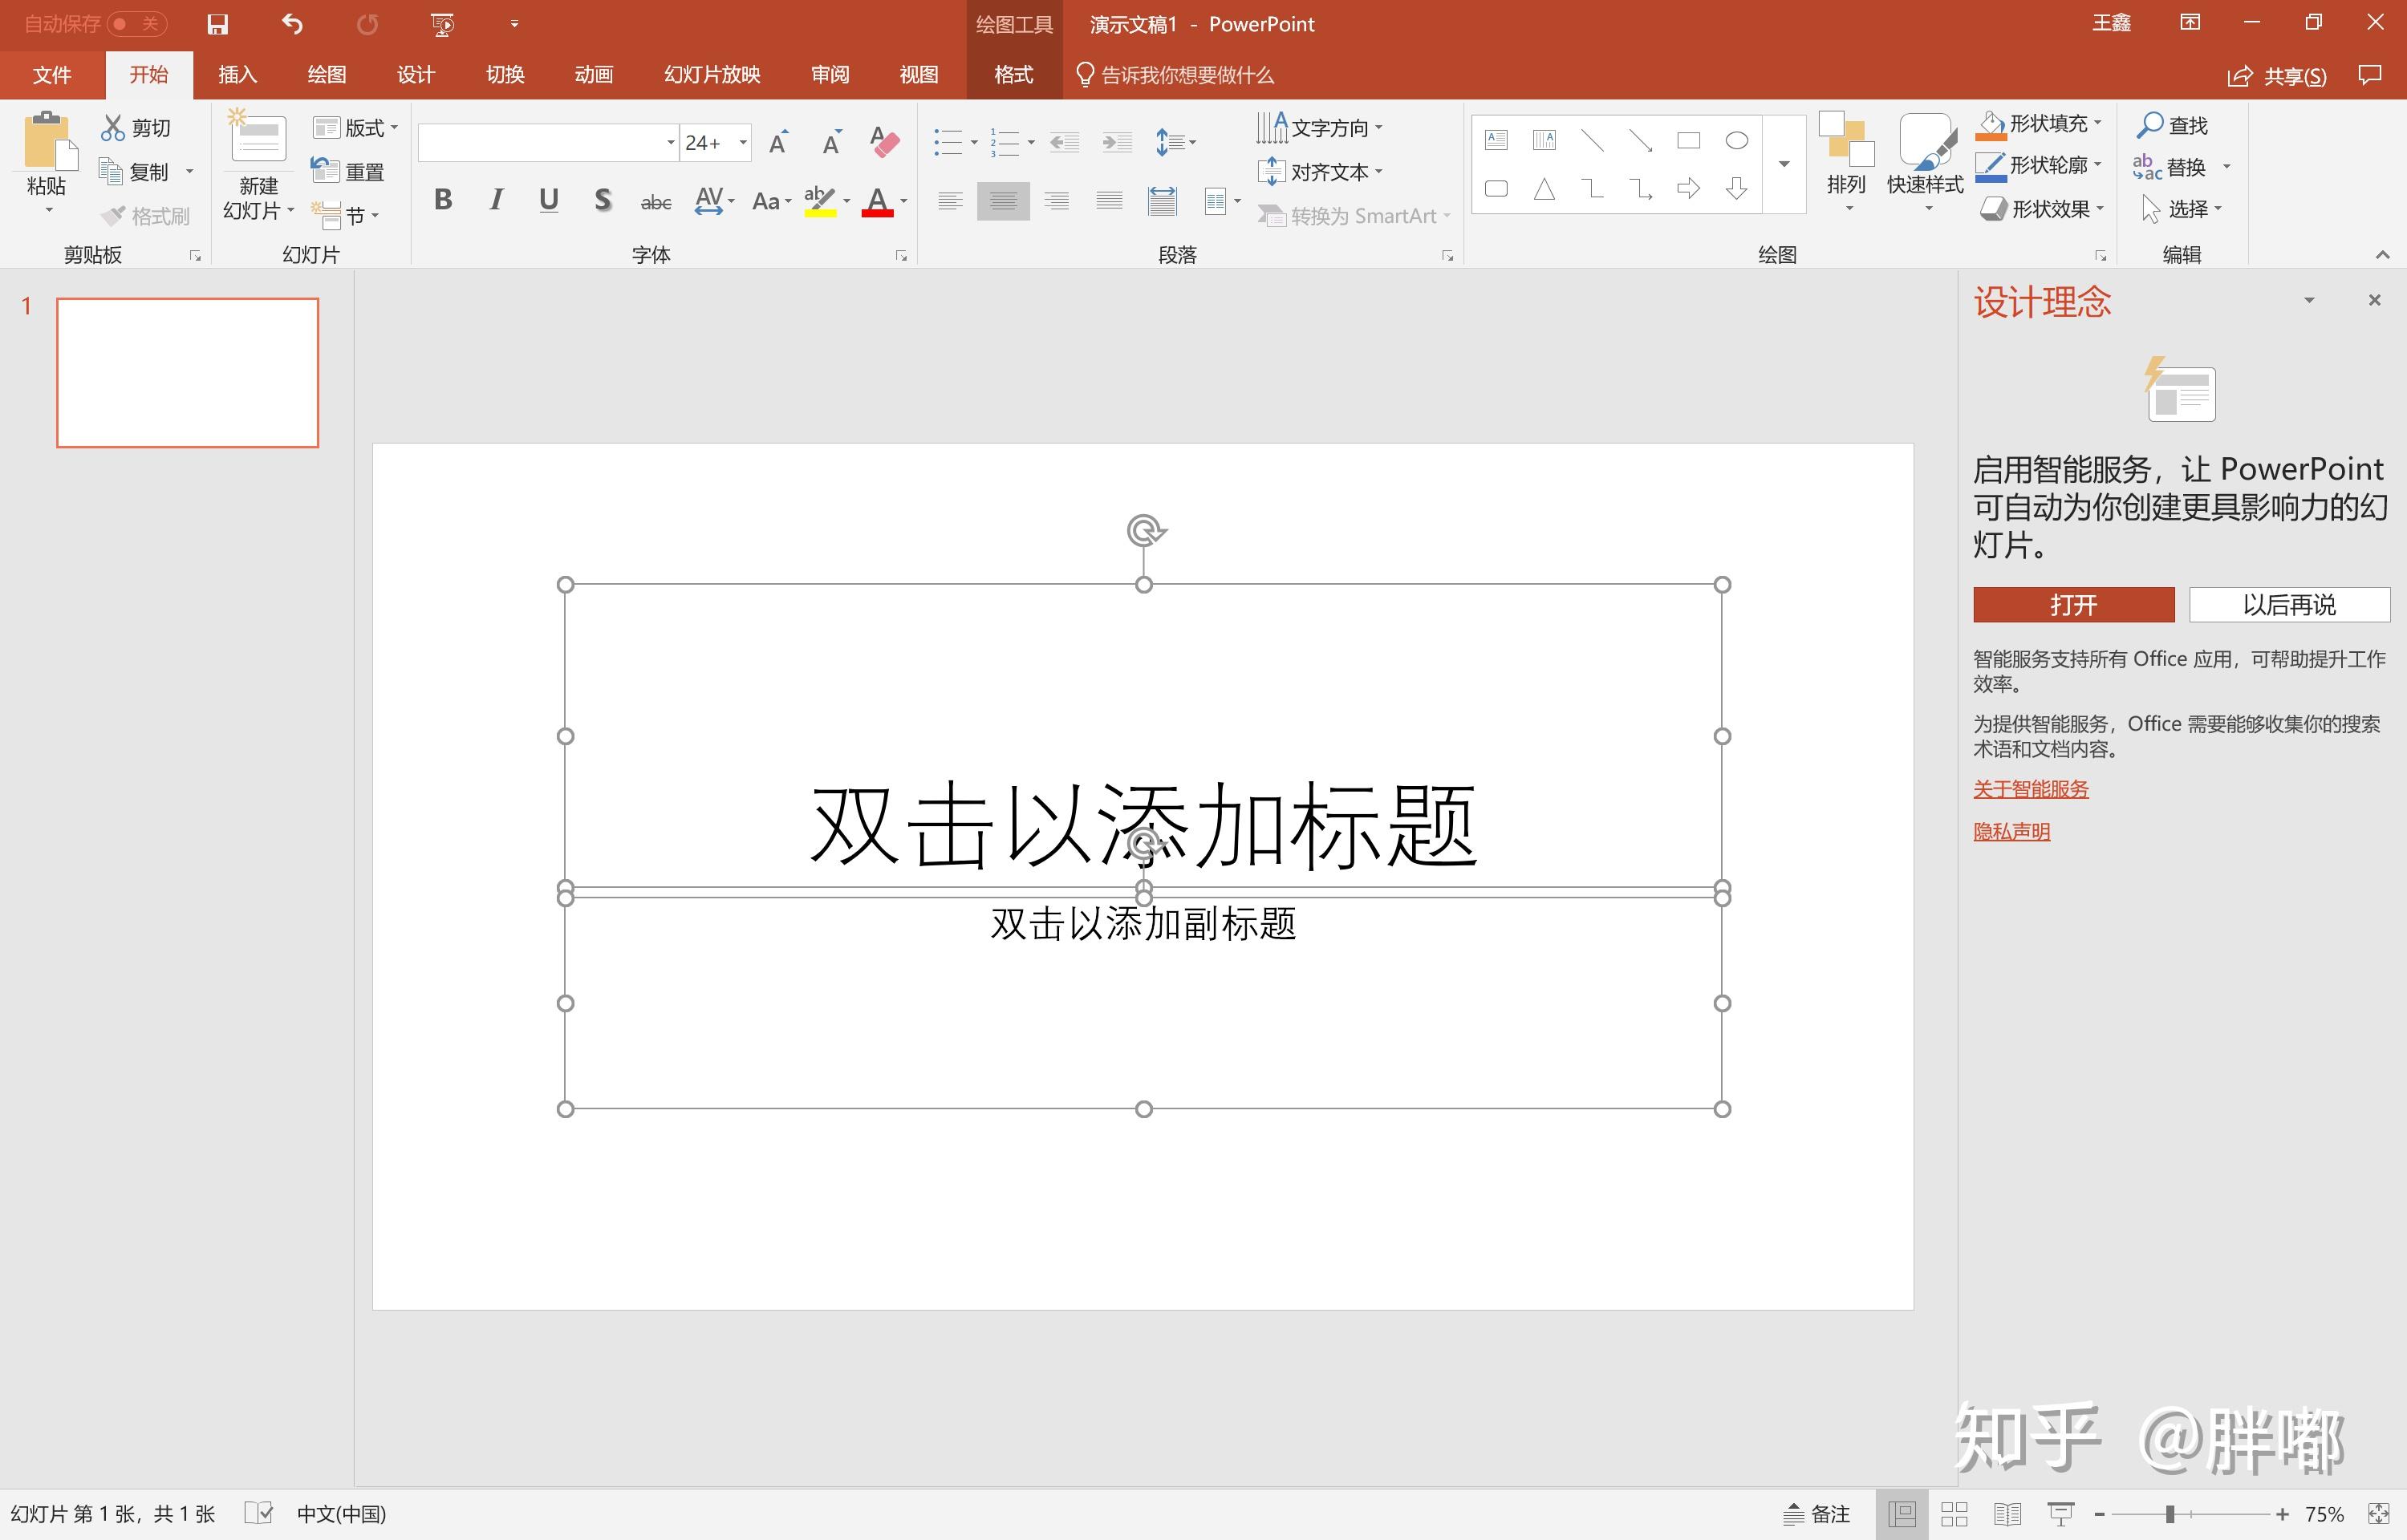Switch to the Format (格式) tab

click(1014, 75)
